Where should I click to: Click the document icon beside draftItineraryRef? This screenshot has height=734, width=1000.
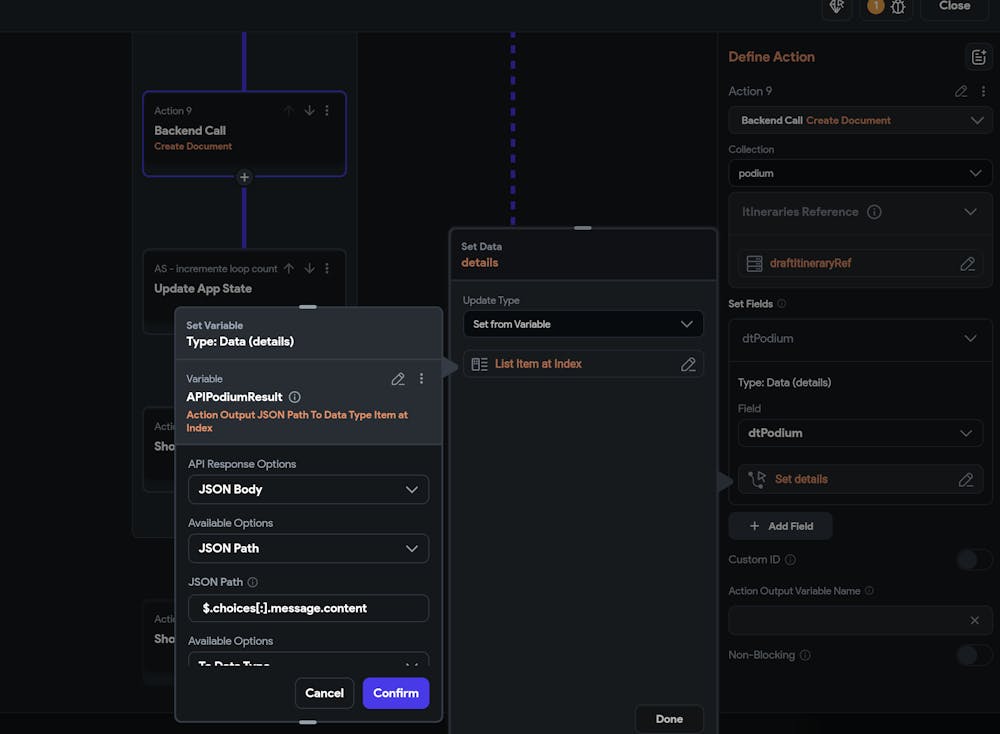tap(754, 263)
